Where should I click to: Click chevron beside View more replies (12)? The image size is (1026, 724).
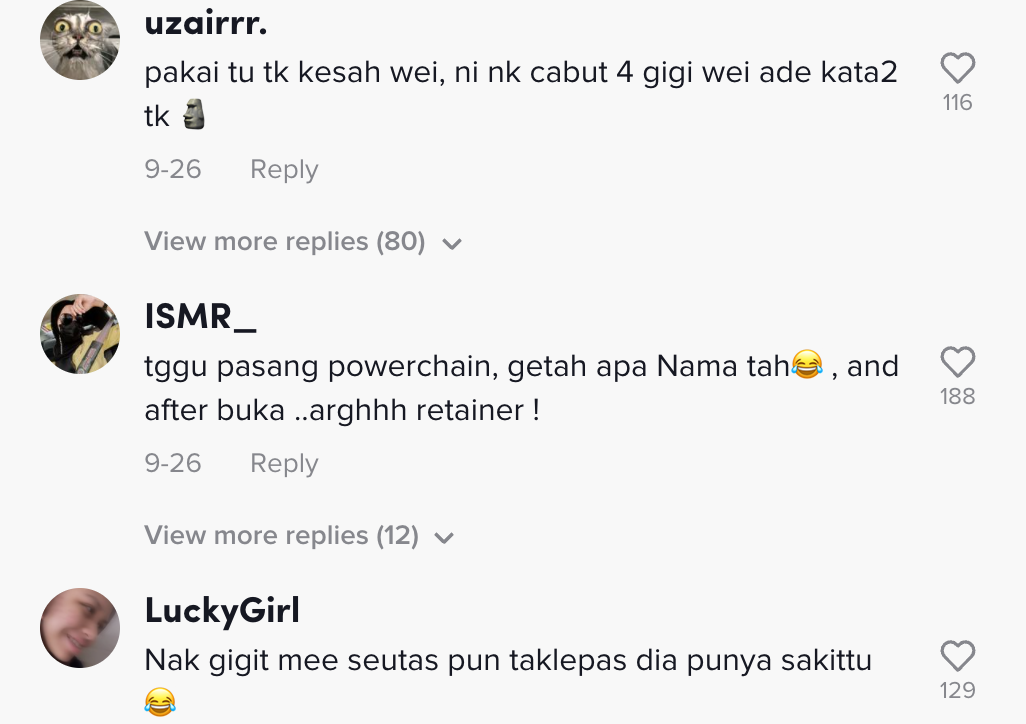(x=444, y=538)
